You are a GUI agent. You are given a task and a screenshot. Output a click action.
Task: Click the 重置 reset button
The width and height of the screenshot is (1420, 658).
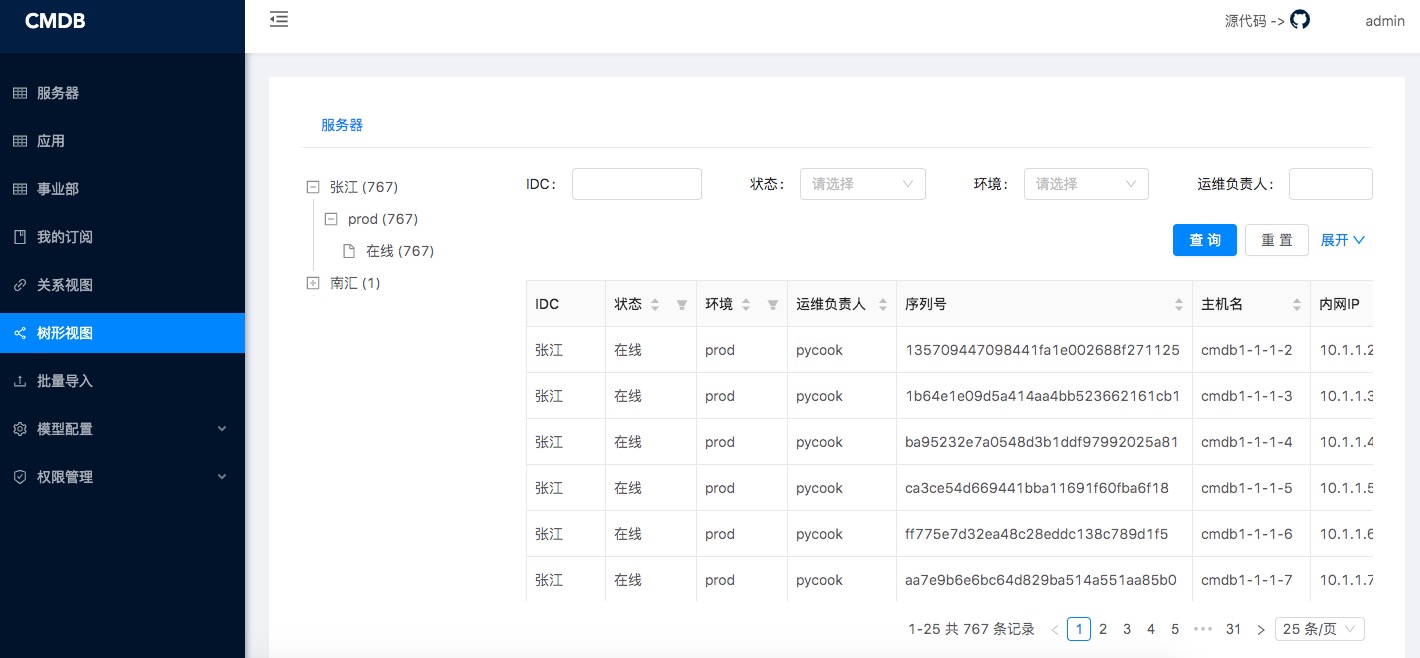coord(1276,240)
